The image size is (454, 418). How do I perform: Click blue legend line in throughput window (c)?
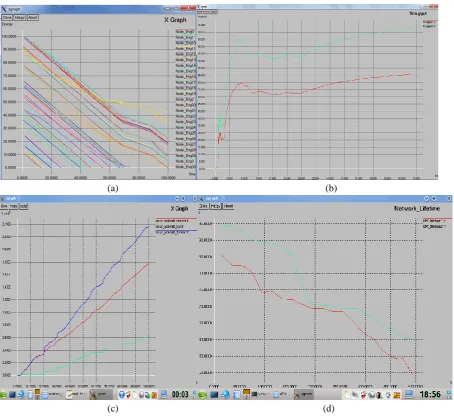point(176,231)
